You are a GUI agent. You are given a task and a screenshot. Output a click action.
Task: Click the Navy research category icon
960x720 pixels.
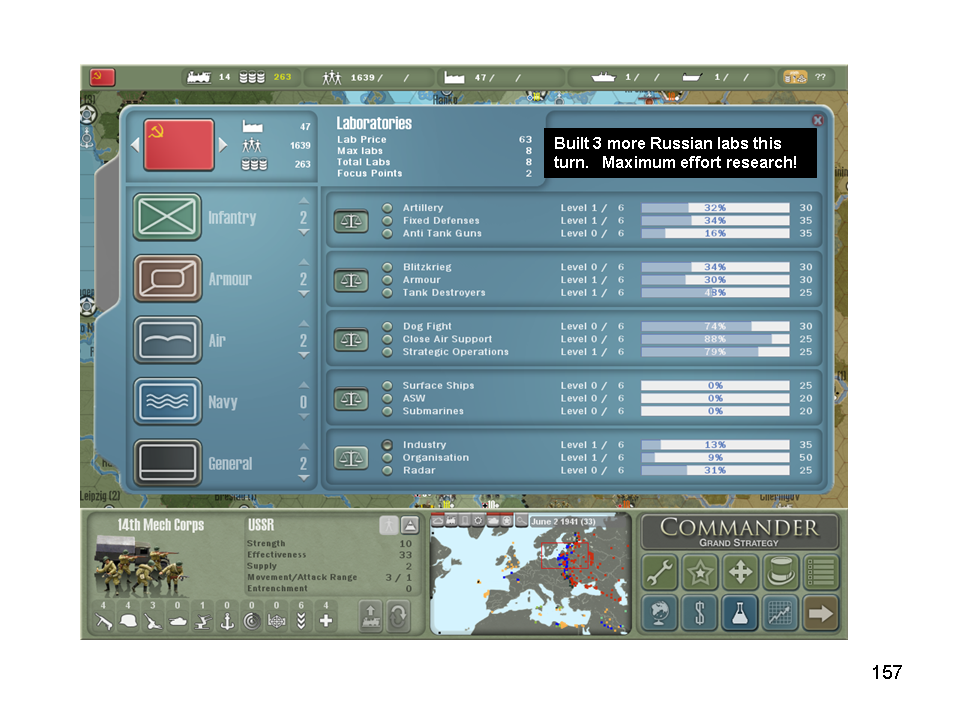(167, 402)
